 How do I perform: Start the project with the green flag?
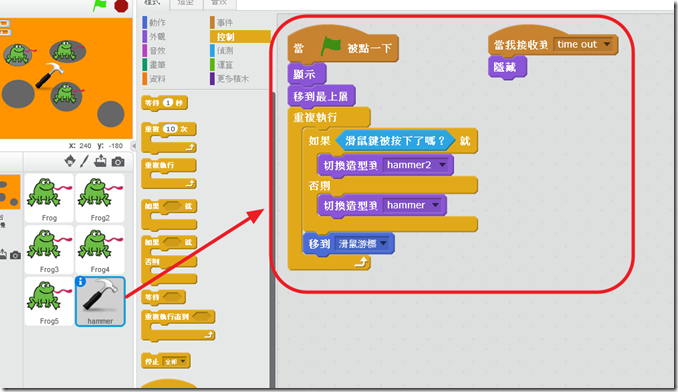click(100, 5)
